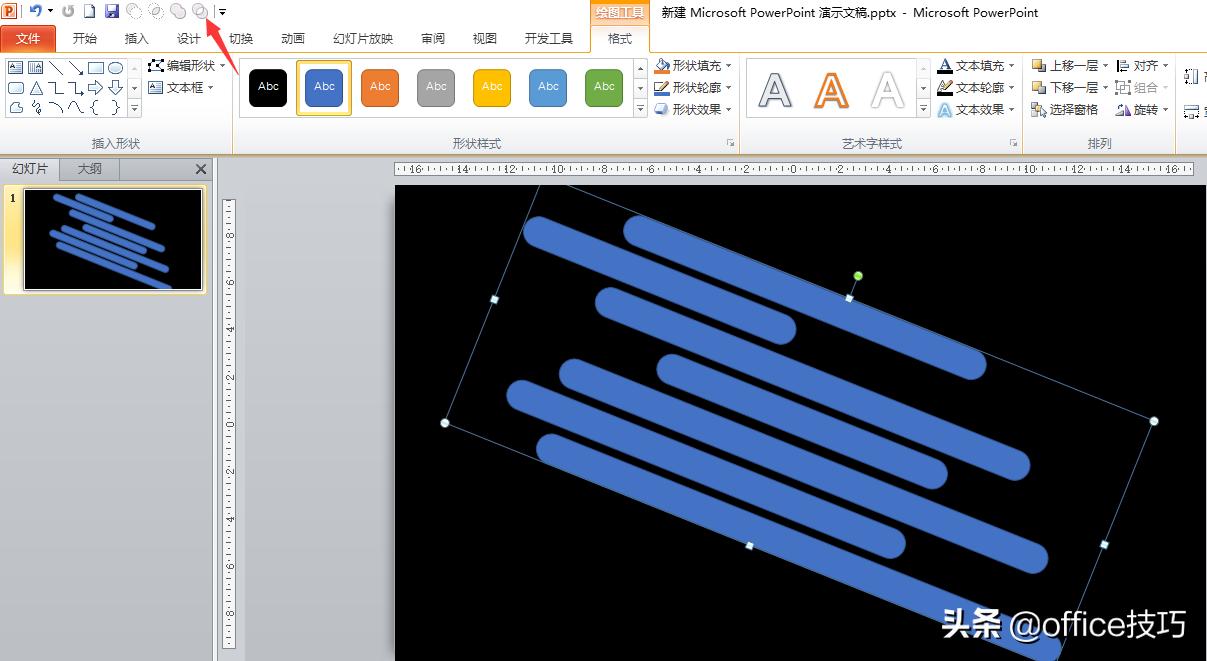Image resolution: width=1207 pixels, height=661 pixels.
Task: Expand the Rotate (旋转) dropdown
Action: point(1143,110)
